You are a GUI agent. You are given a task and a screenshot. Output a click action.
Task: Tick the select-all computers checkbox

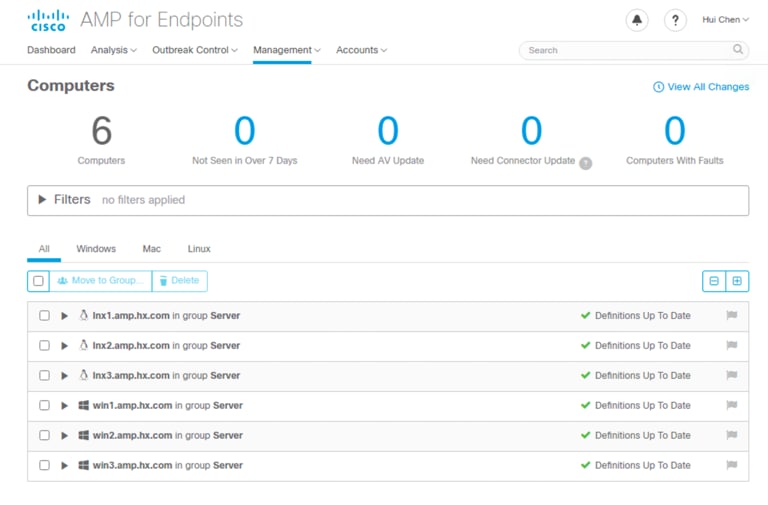38,281
